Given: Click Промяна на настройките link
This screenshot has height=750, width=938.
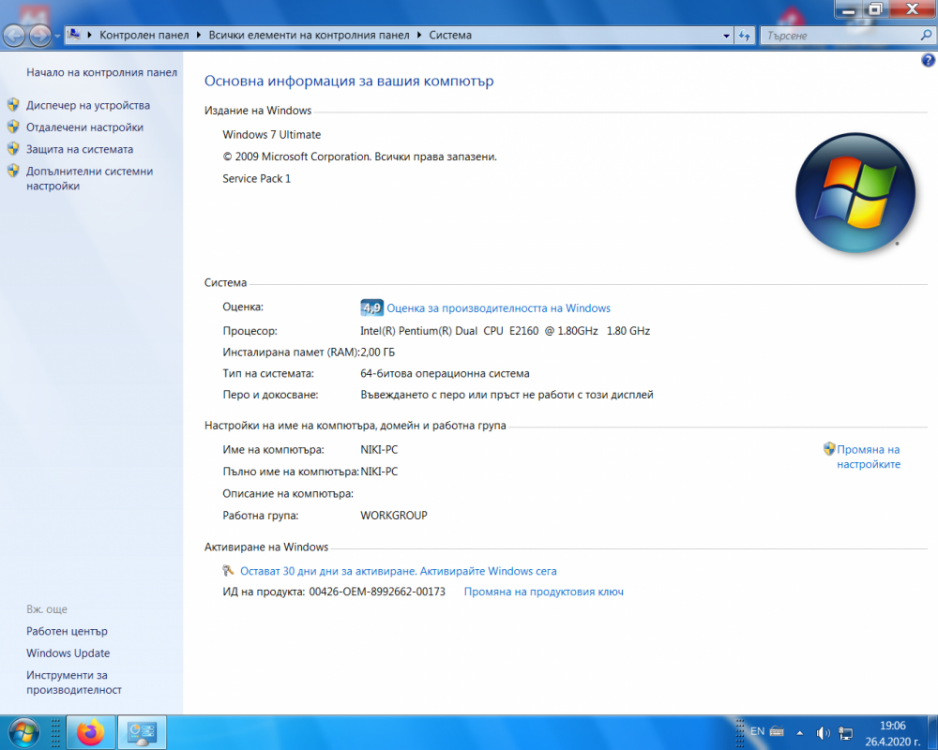Looking at the screenshot, I should coord(868,457).
